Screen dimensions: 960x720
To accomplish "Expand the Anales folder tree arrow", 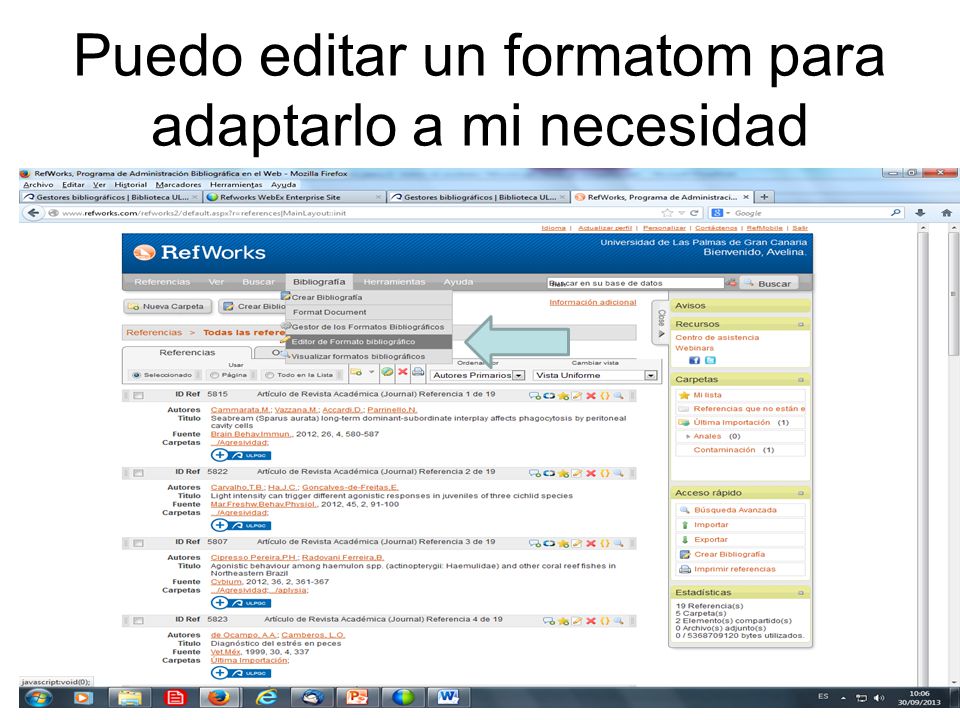I will pyautogui.click(x=688, y=437).
